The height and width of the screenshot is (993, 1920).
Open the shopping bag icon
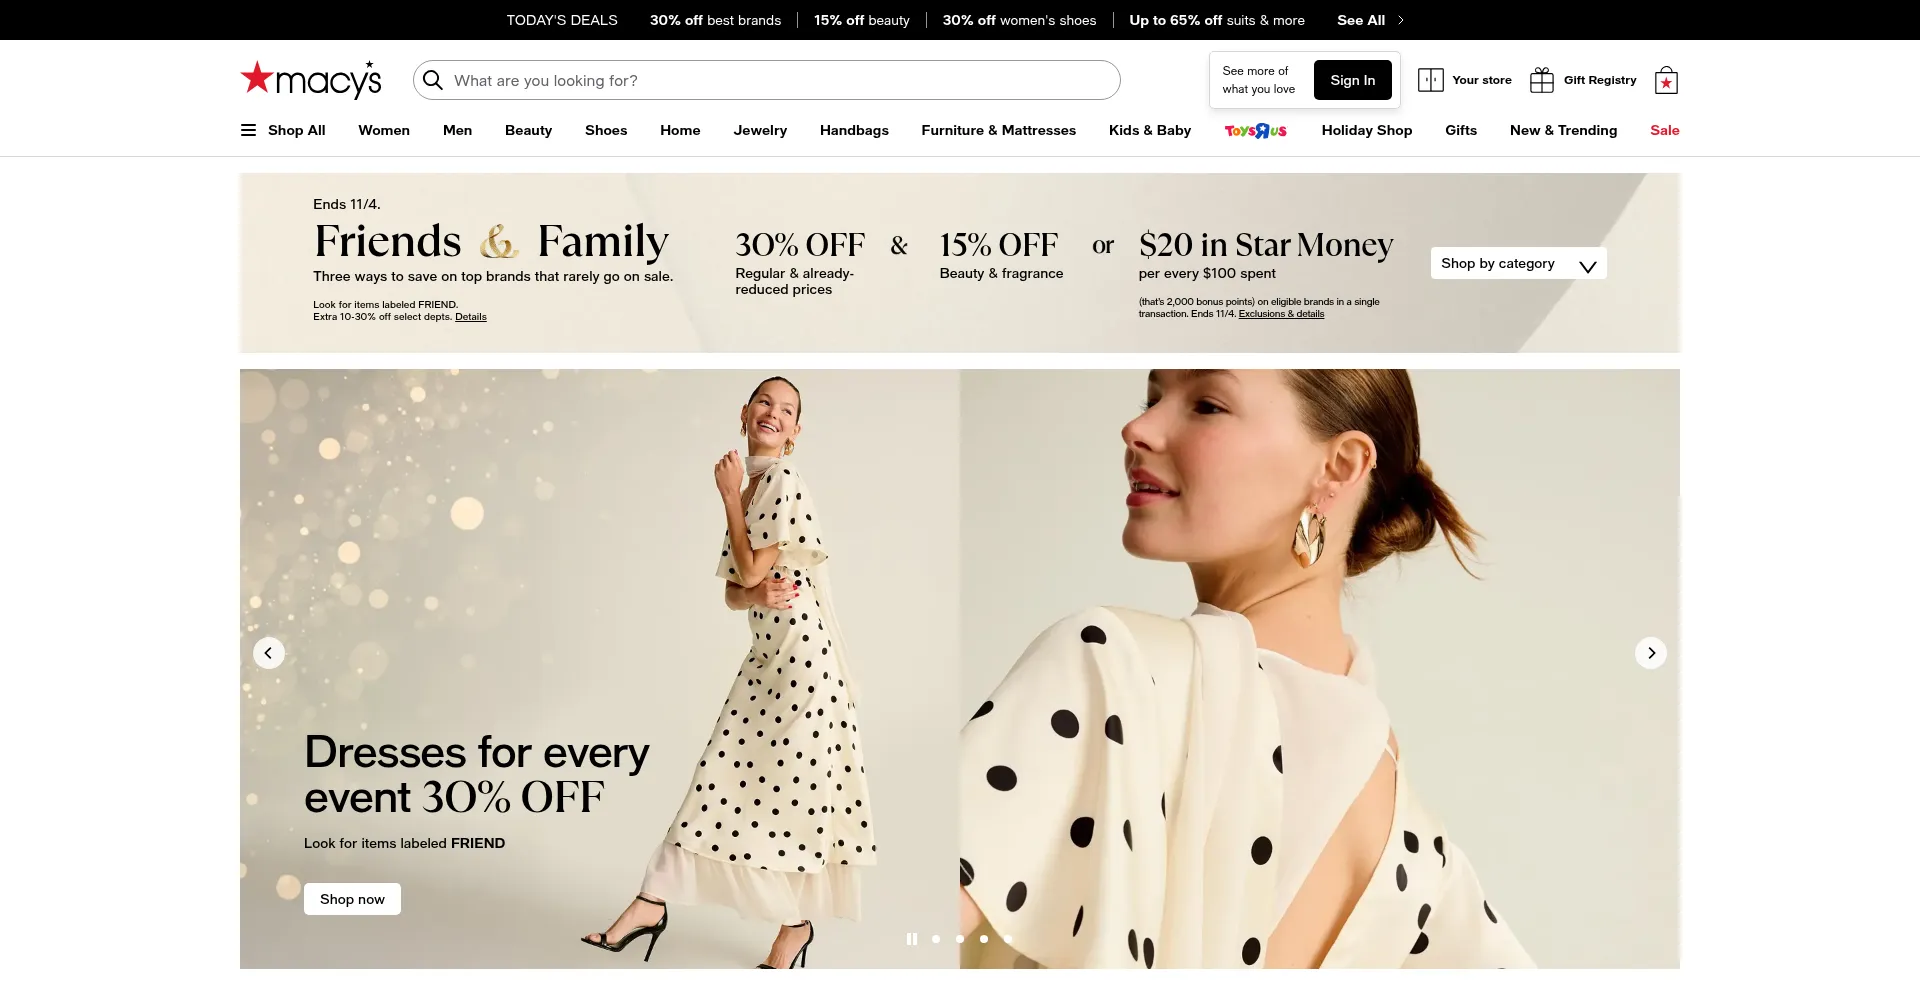point(1666,81)
